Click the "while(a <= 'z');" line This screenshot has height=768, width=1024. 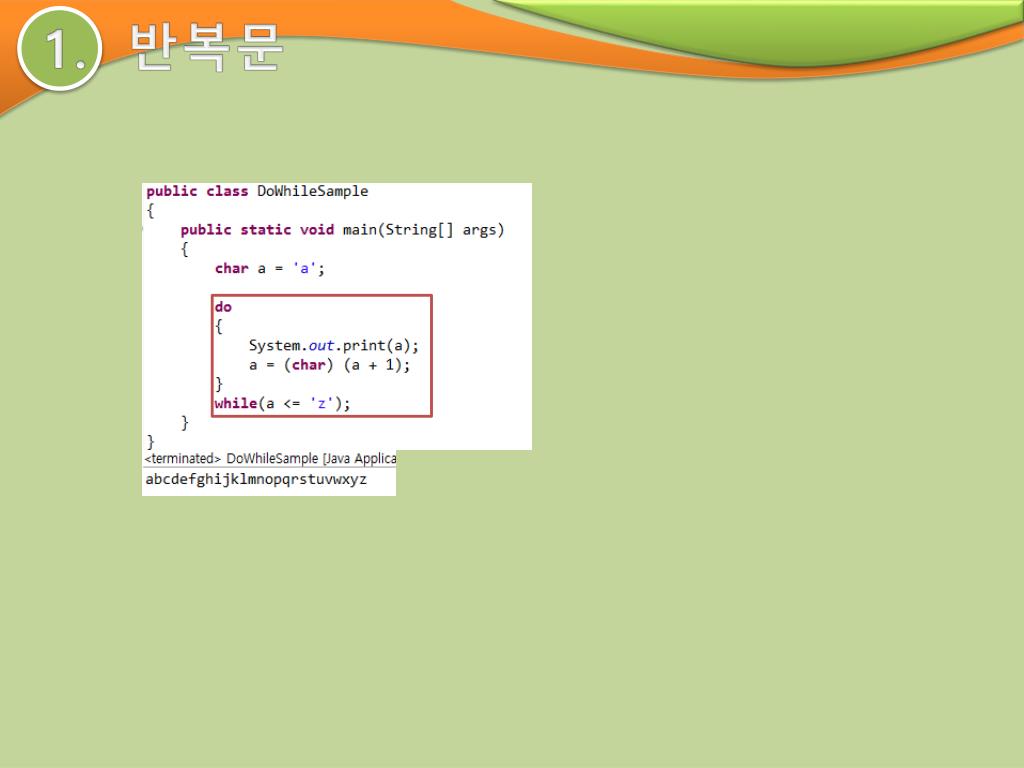click(282, 404)
